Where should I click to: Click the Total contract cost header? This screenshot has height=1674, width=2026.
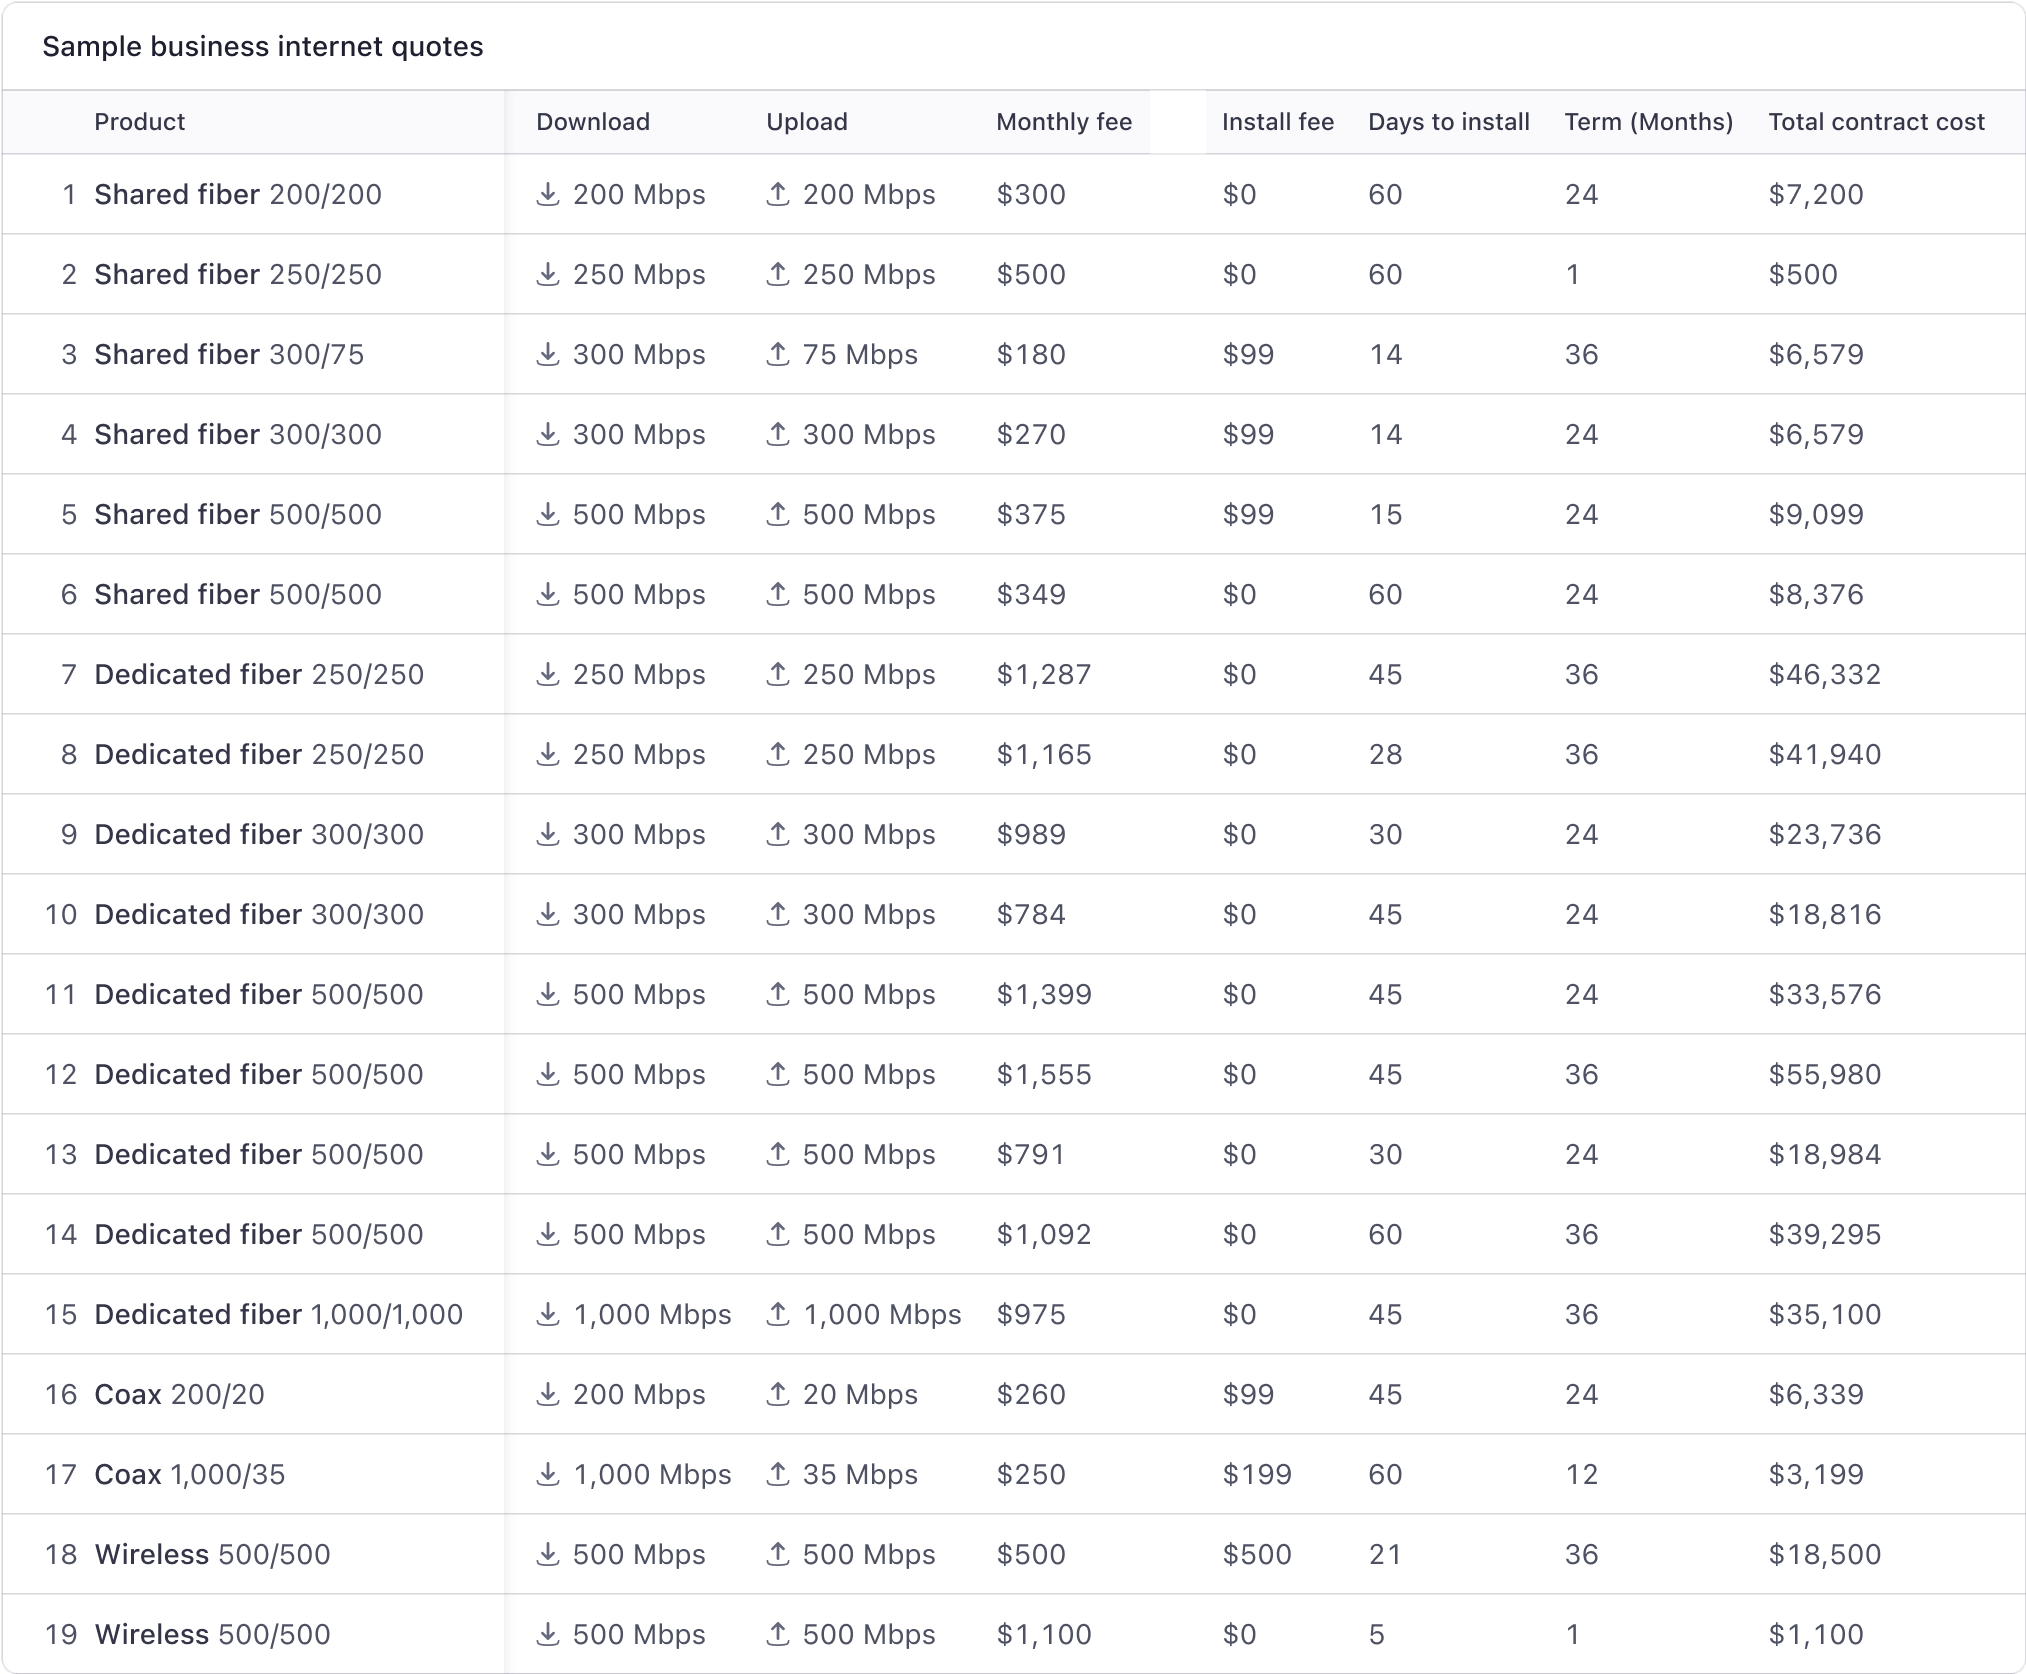[1876, 121]
